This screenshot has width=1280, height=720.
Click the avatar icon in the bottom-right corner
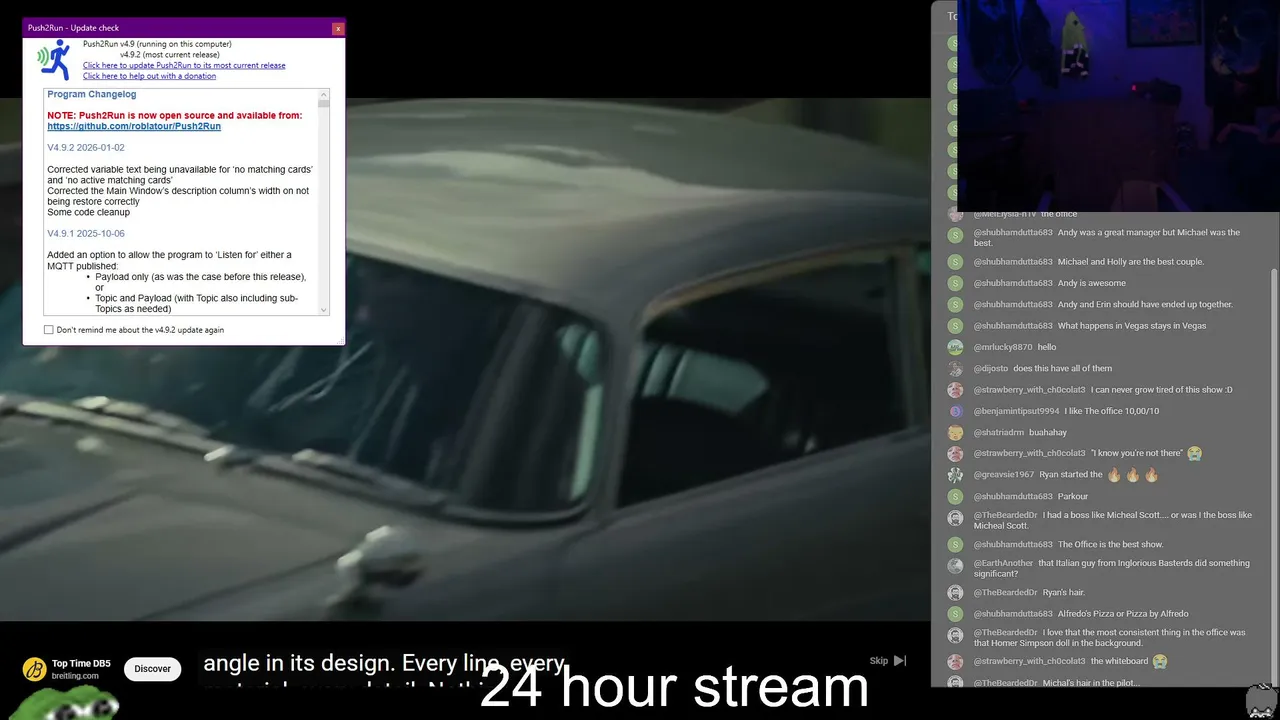coord(1261,701)
